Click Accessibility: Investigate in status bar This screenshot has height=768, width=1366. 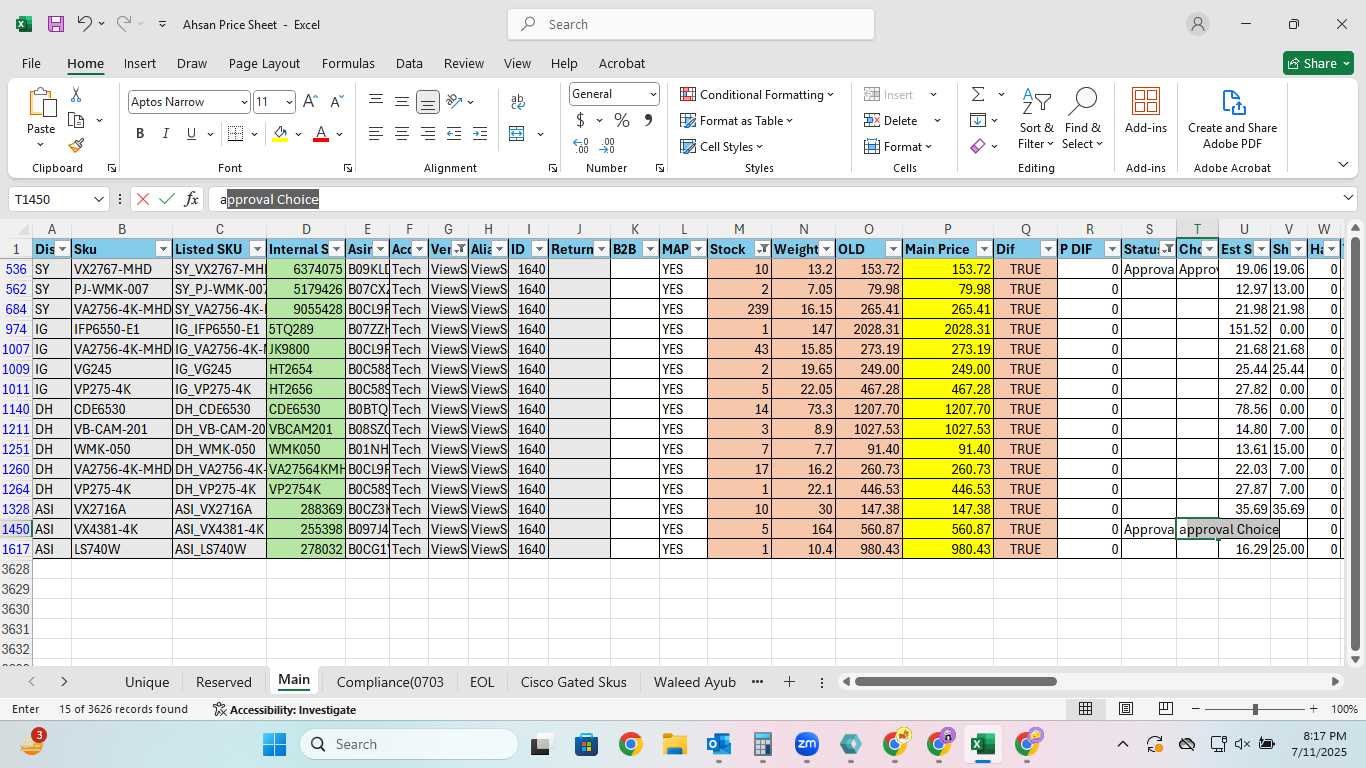pyautogui.click(x=284, y=709)
